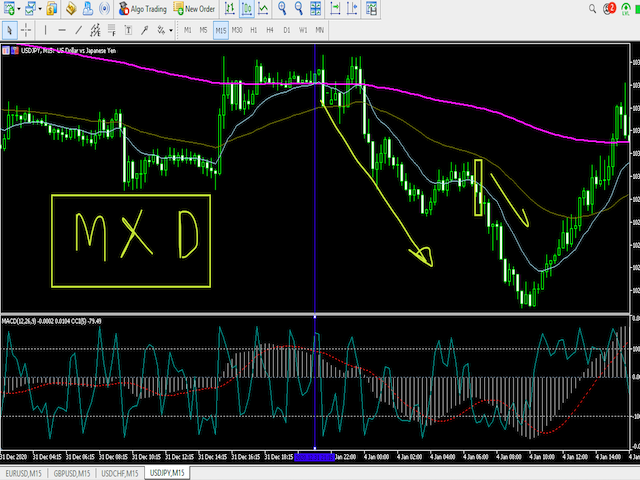Screen dimensions: 640x480
Task: Select the vertical line drawing tool
Action: 45,30
